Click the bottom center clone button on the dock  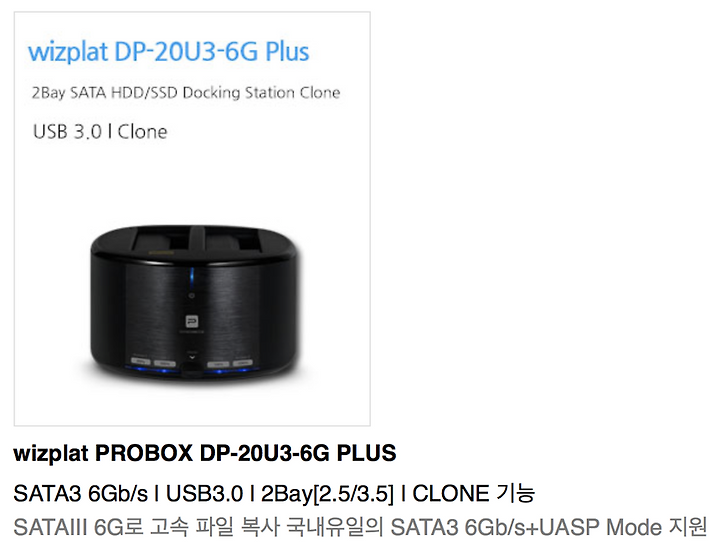(x=192, y=367)
